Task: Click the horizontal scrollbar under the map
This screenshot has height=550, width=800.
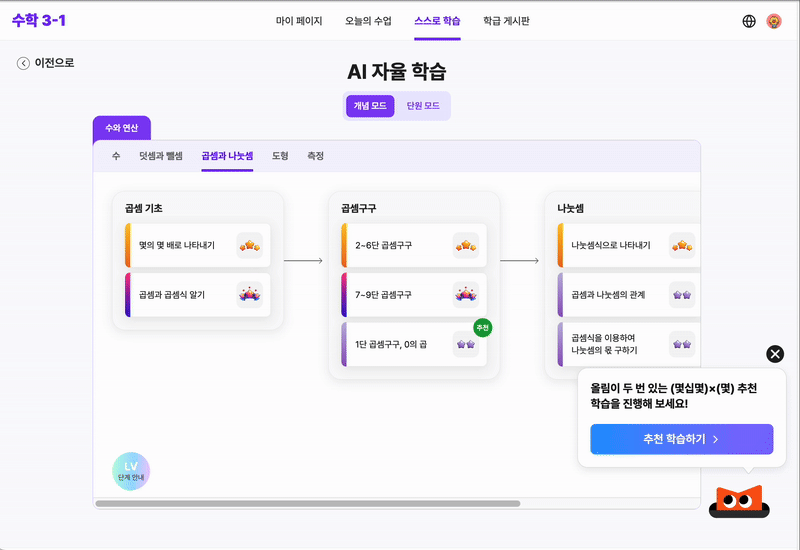Action: pyautogui.click(x=308, y=504)
